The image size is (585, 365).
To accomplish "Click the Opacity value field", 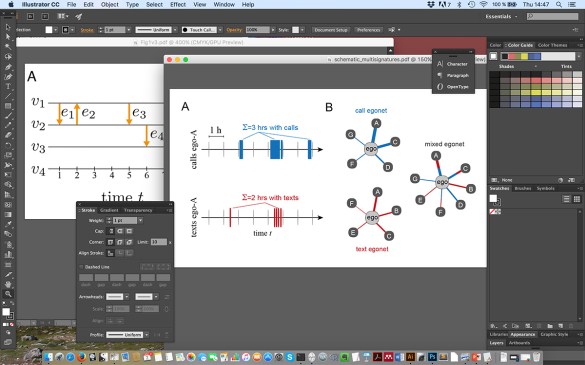I will [257, 30].
